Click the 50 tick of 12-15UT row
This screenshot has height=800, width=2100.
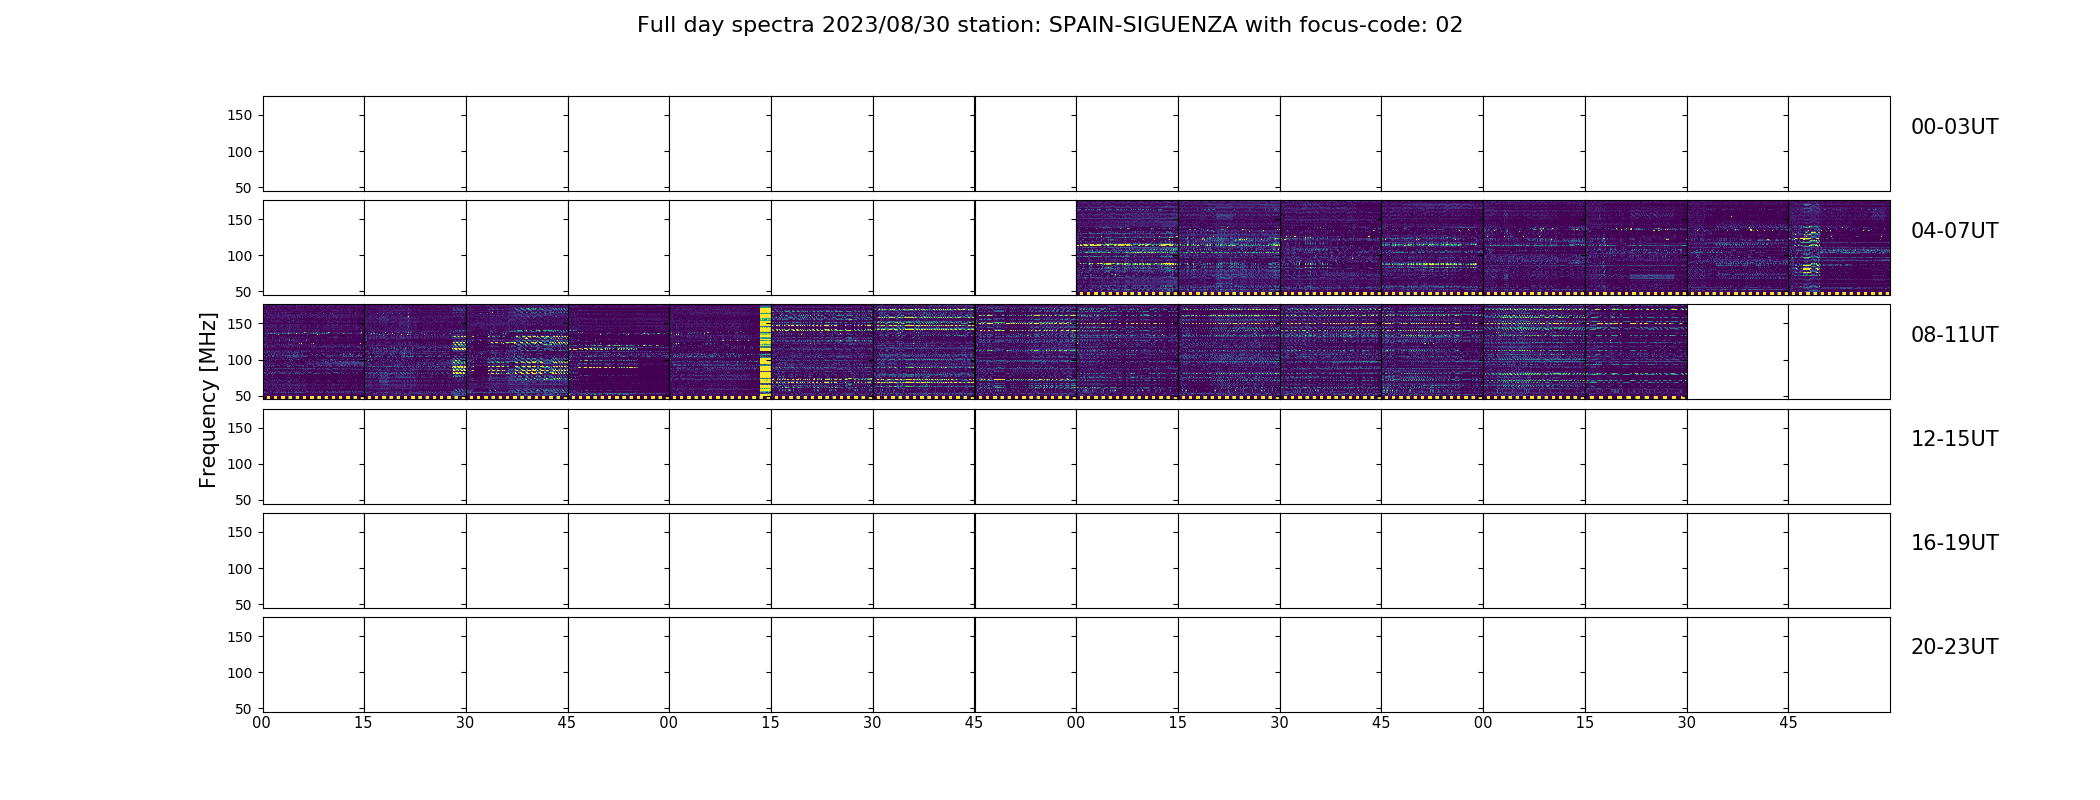pyautogui.click(x=244, y=500)
